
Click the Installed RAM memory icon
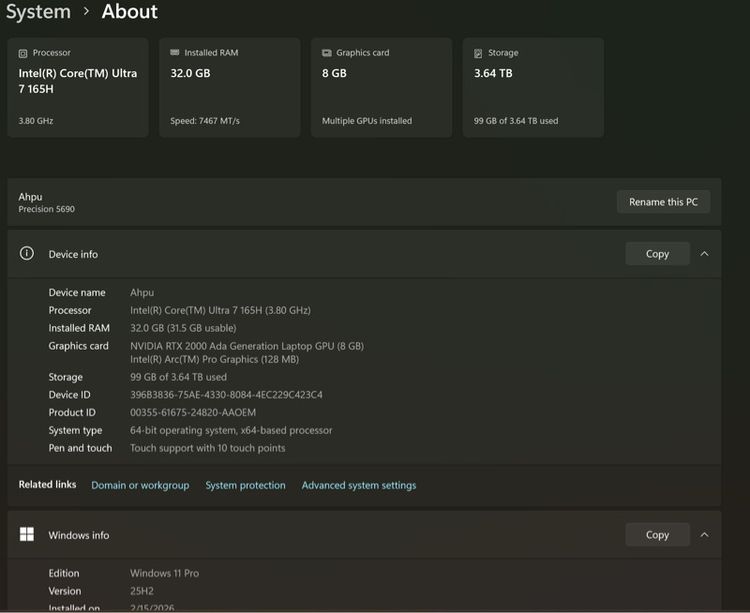point(175,52)
